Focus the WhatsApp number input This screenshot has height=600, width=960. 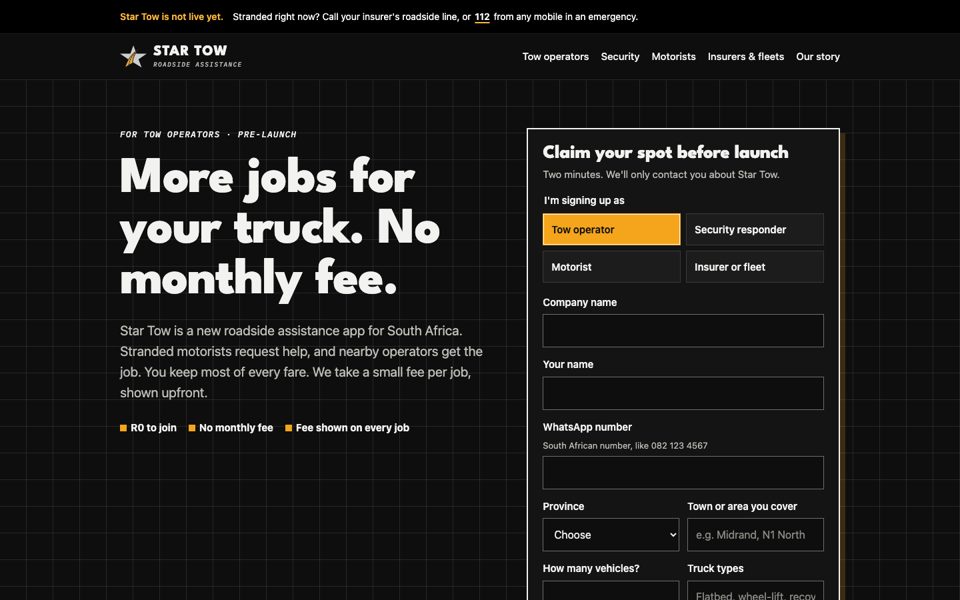coord(683,473)
